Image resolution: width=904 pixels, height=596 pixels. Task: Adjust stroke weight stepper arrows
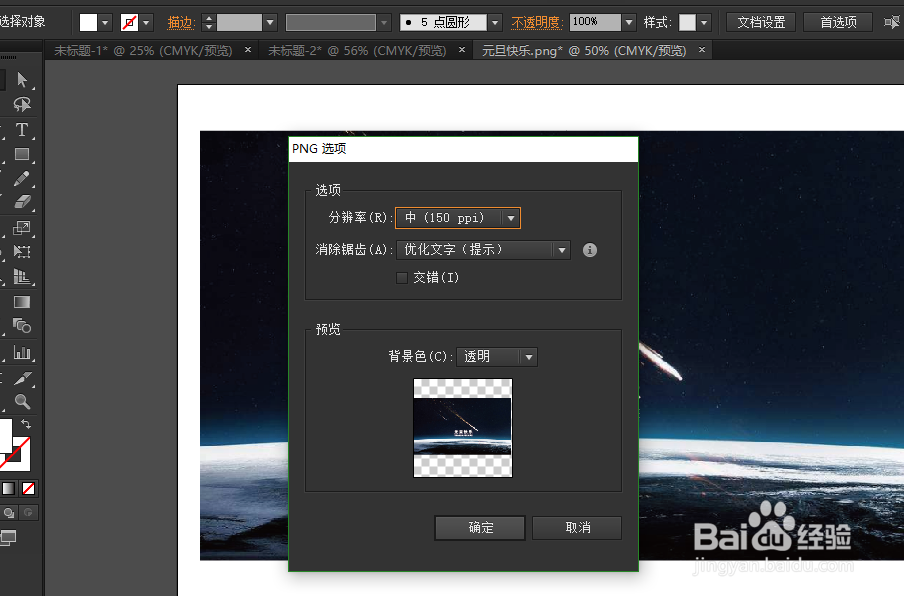coord(209,22)
